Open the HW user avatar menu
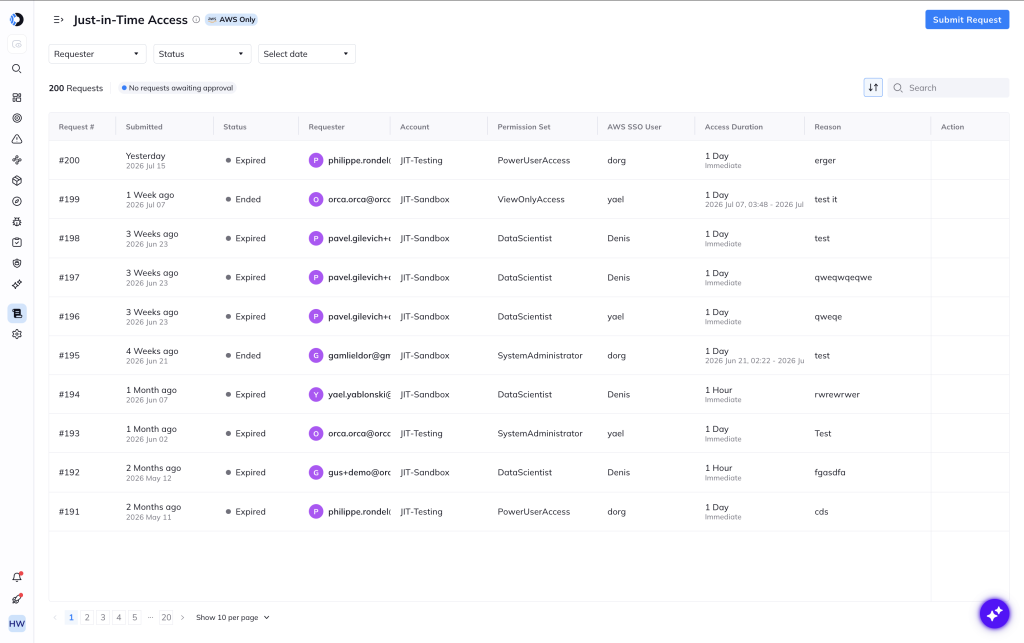 point(17,623)
